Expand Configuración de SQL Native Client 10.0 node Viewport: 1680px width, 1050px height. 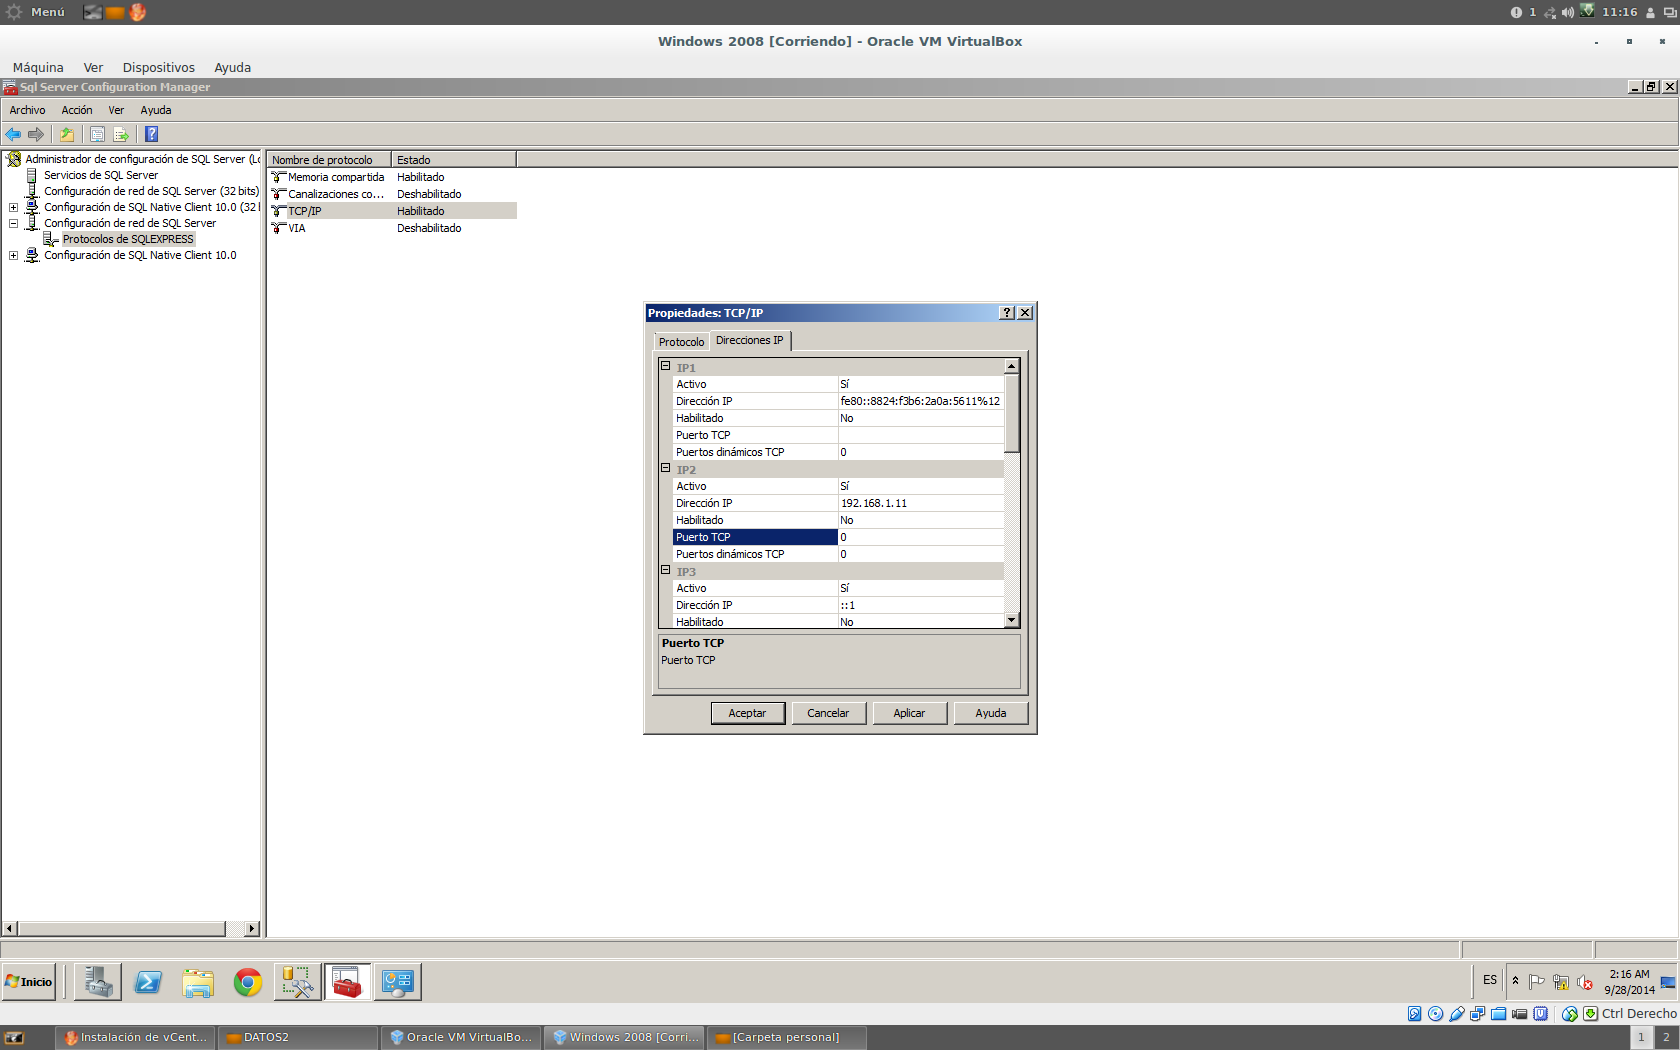click(14, 256)
